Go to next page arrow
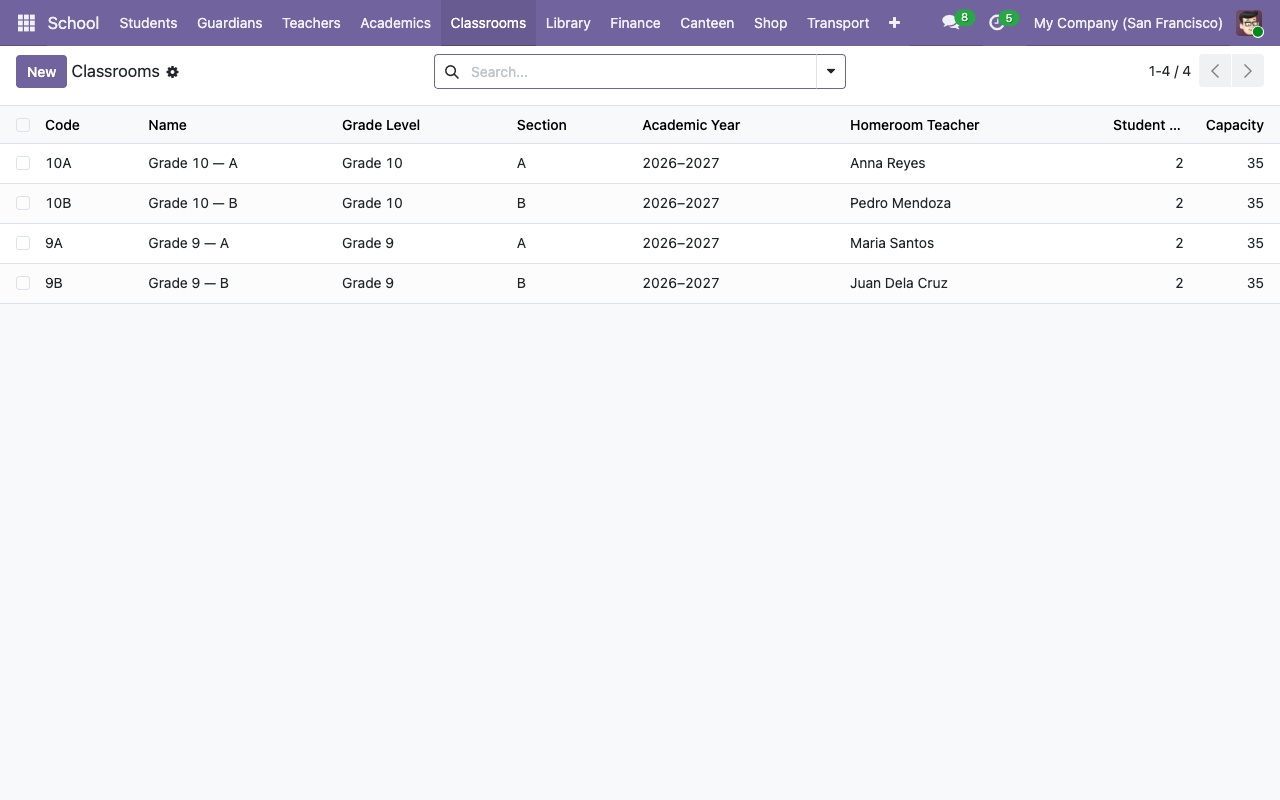This screenshot has height=800, width=1280. pyautogui.click(x=1247, y=71)
